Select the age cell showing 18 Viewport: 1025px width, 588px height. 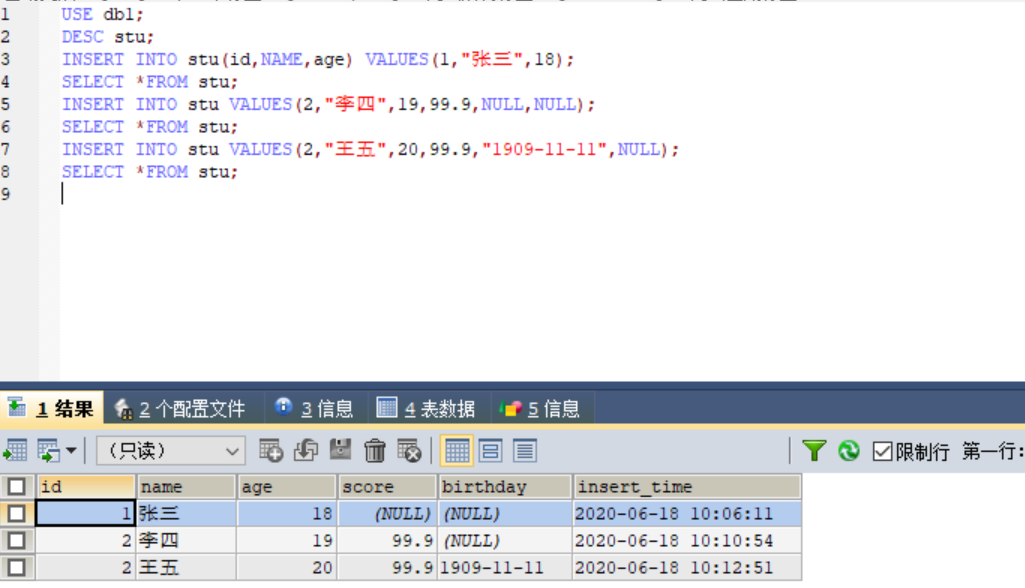pos(287,513)
